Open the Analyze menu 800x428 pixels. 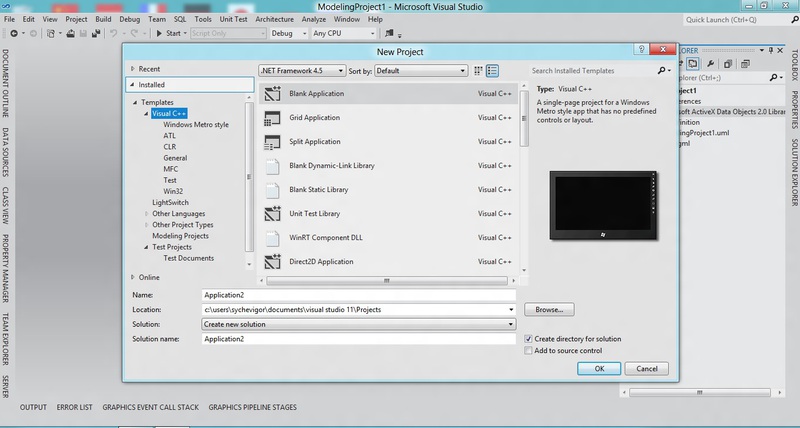pos(313,19)
